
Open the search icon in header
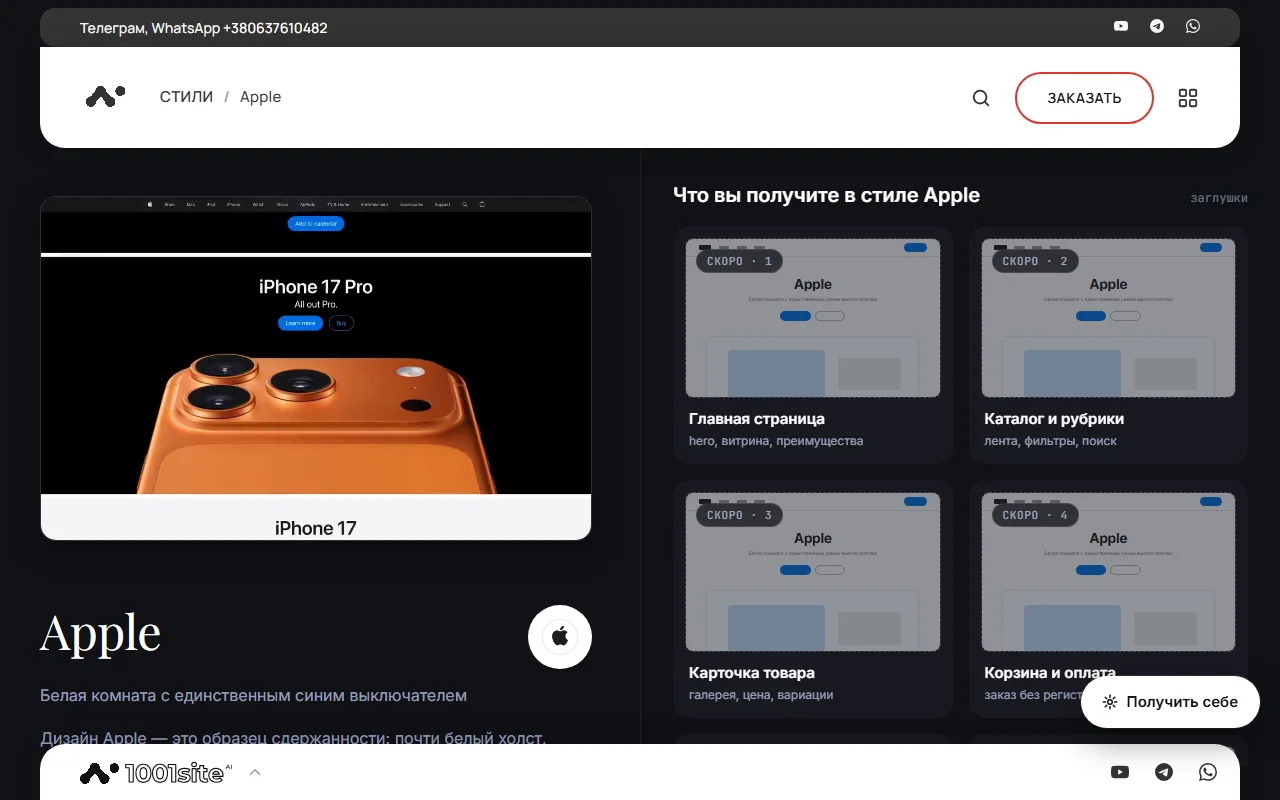981,98
